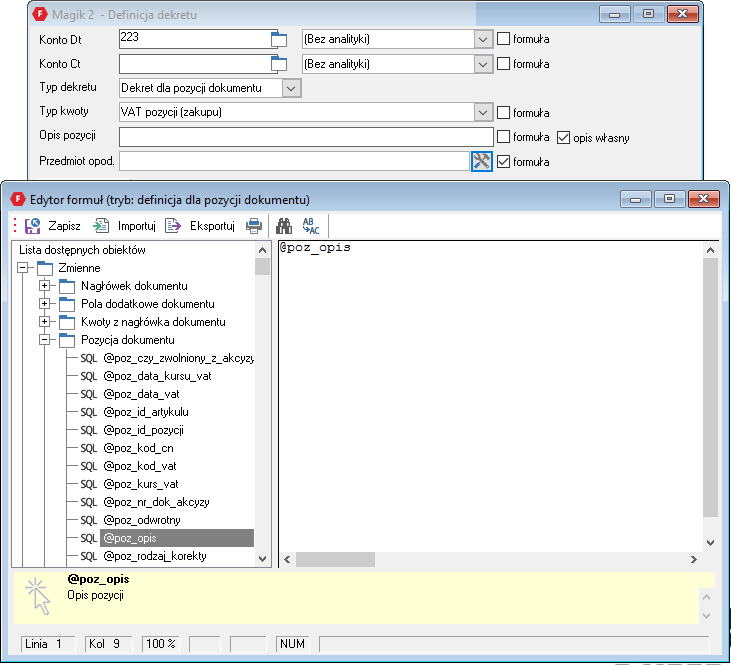The width and height of the screenshot is (731, 665).
Task: Open find with binoculars icon
Action: coord(284,226)
